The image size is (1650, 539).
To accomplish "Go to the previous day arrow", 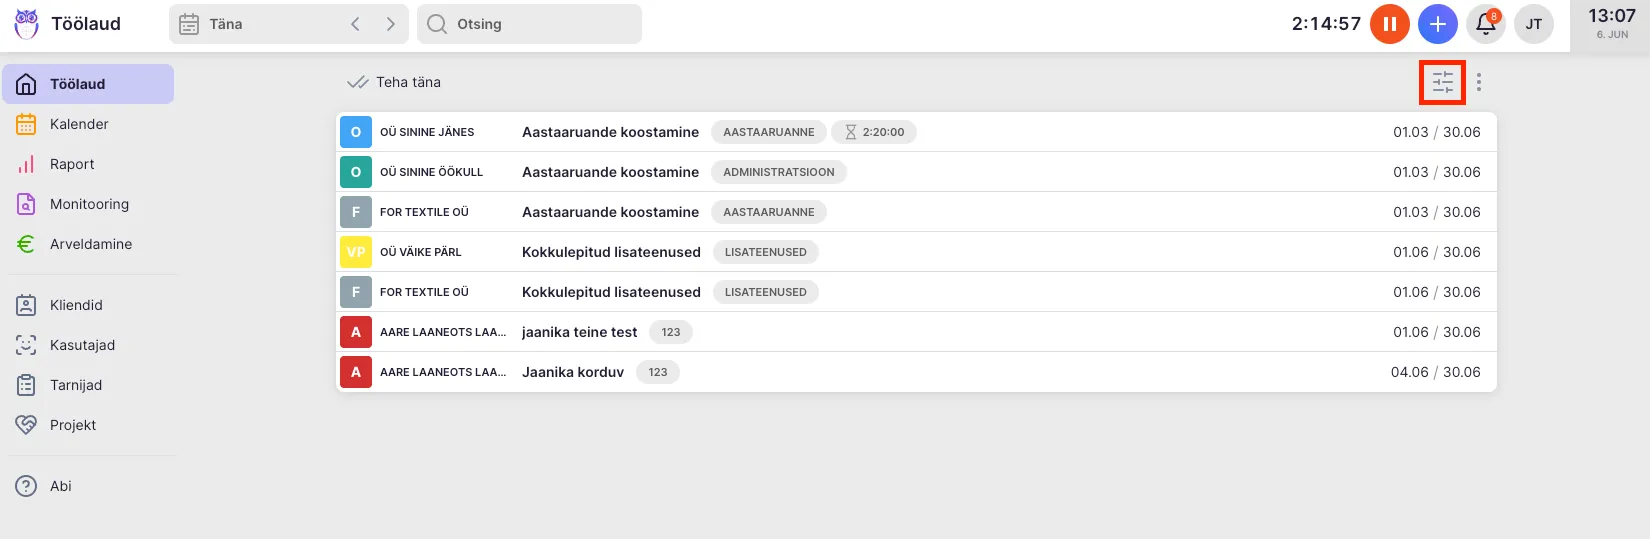I will 355,24.
